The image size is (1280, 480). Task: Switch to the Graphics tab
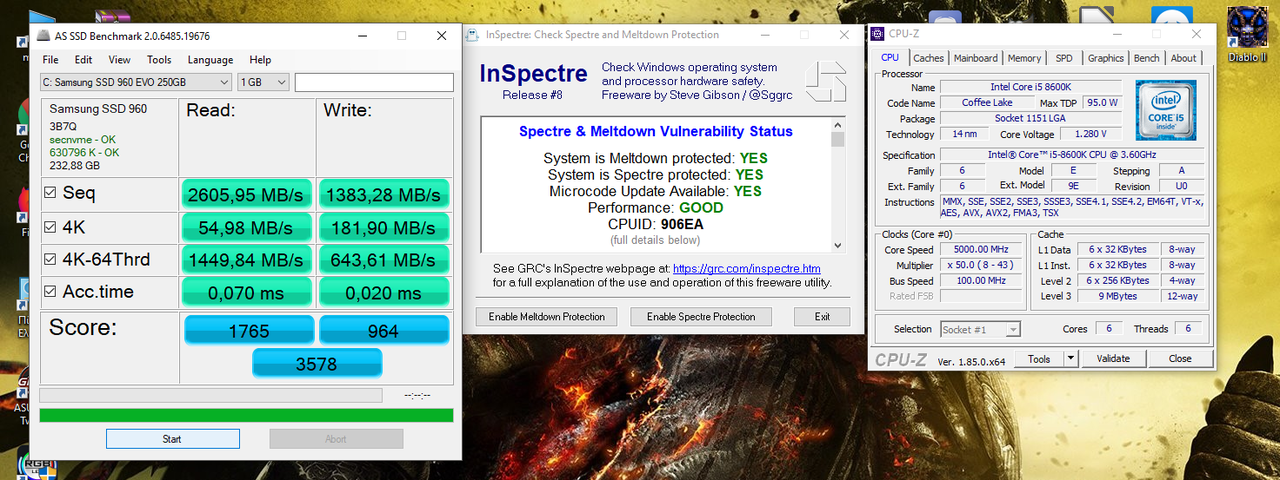coord(1106,58)
